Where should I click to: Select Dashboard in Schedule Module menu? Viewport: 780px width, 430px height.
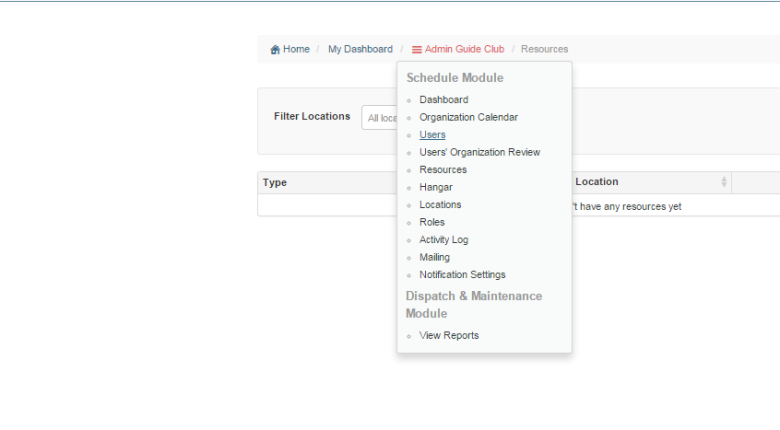tap(444, 100)
